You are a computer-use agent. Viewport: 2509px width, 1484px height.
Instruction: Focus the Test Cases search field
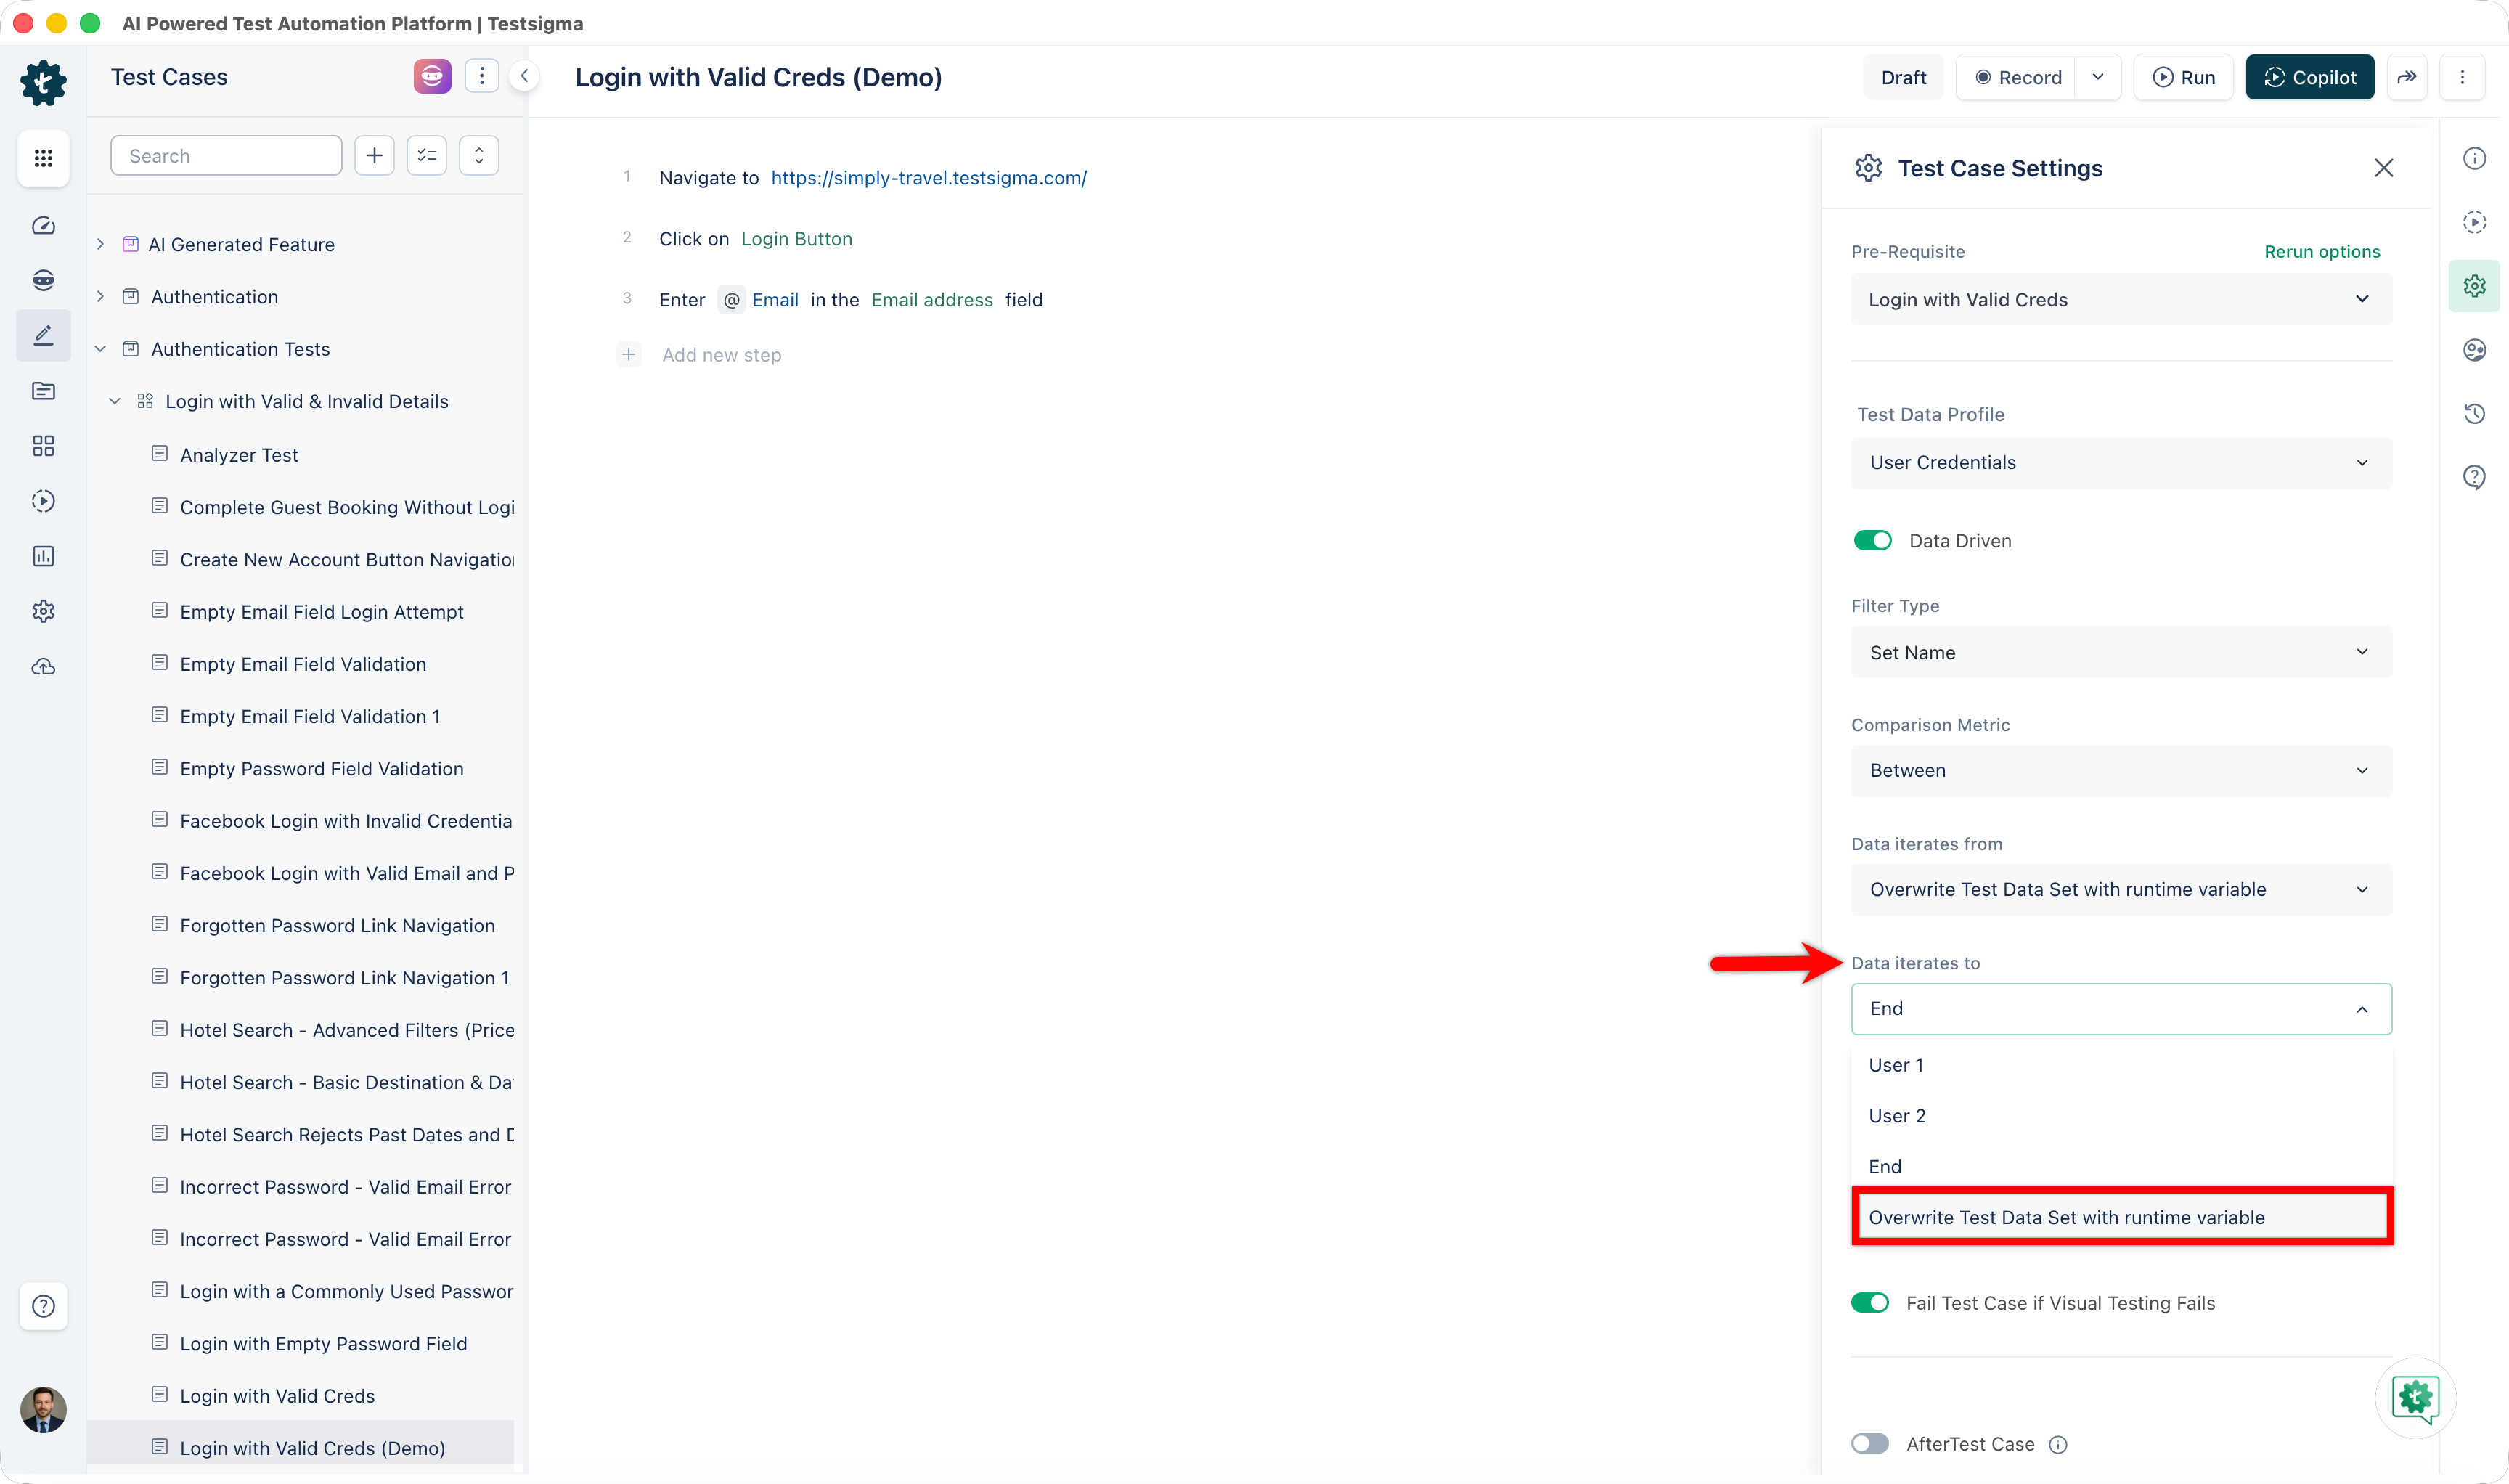(226, 156)
